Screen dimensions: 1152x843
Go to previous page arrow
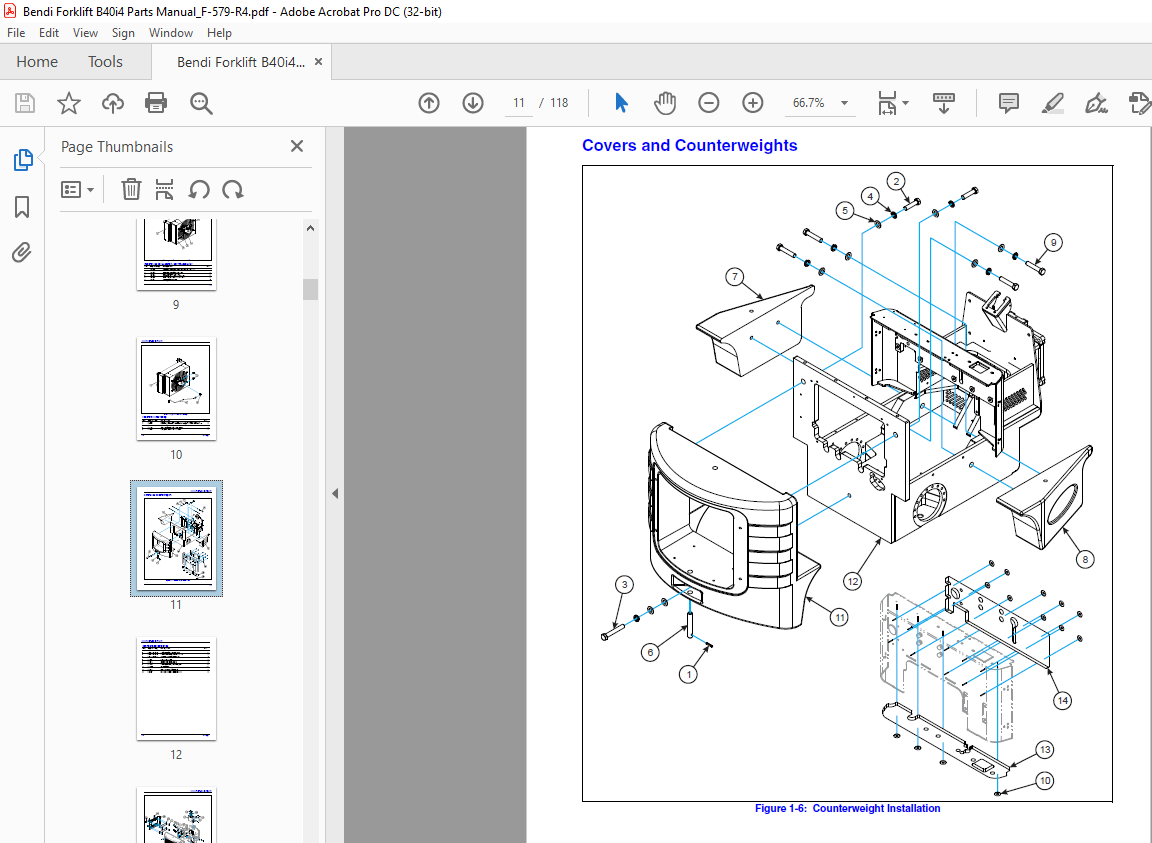(x=429, y=103)
